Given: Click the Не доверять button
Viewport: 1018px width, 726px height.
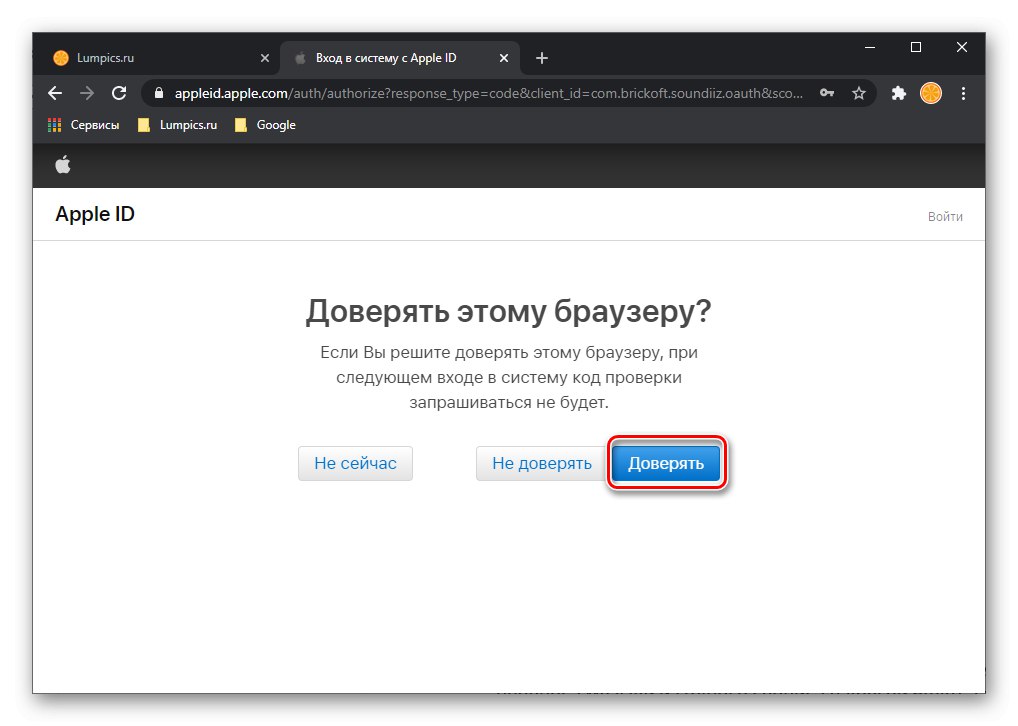Looking at the screenshot, I should [x=541, y=463].
